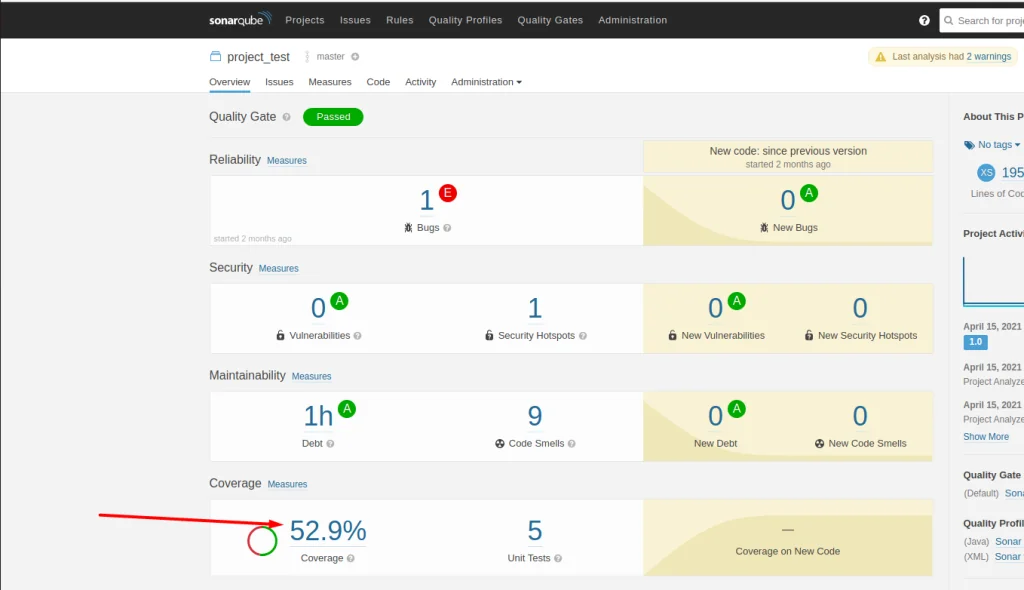Click the plus icon next to master branch

coord(355,57)
